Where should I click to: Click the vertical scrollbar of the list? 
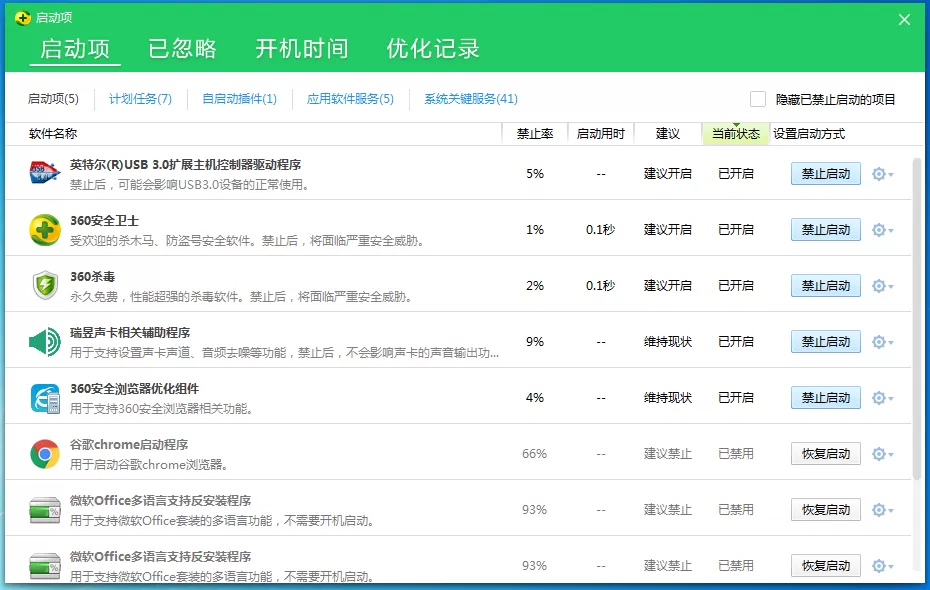coord(917,317)
